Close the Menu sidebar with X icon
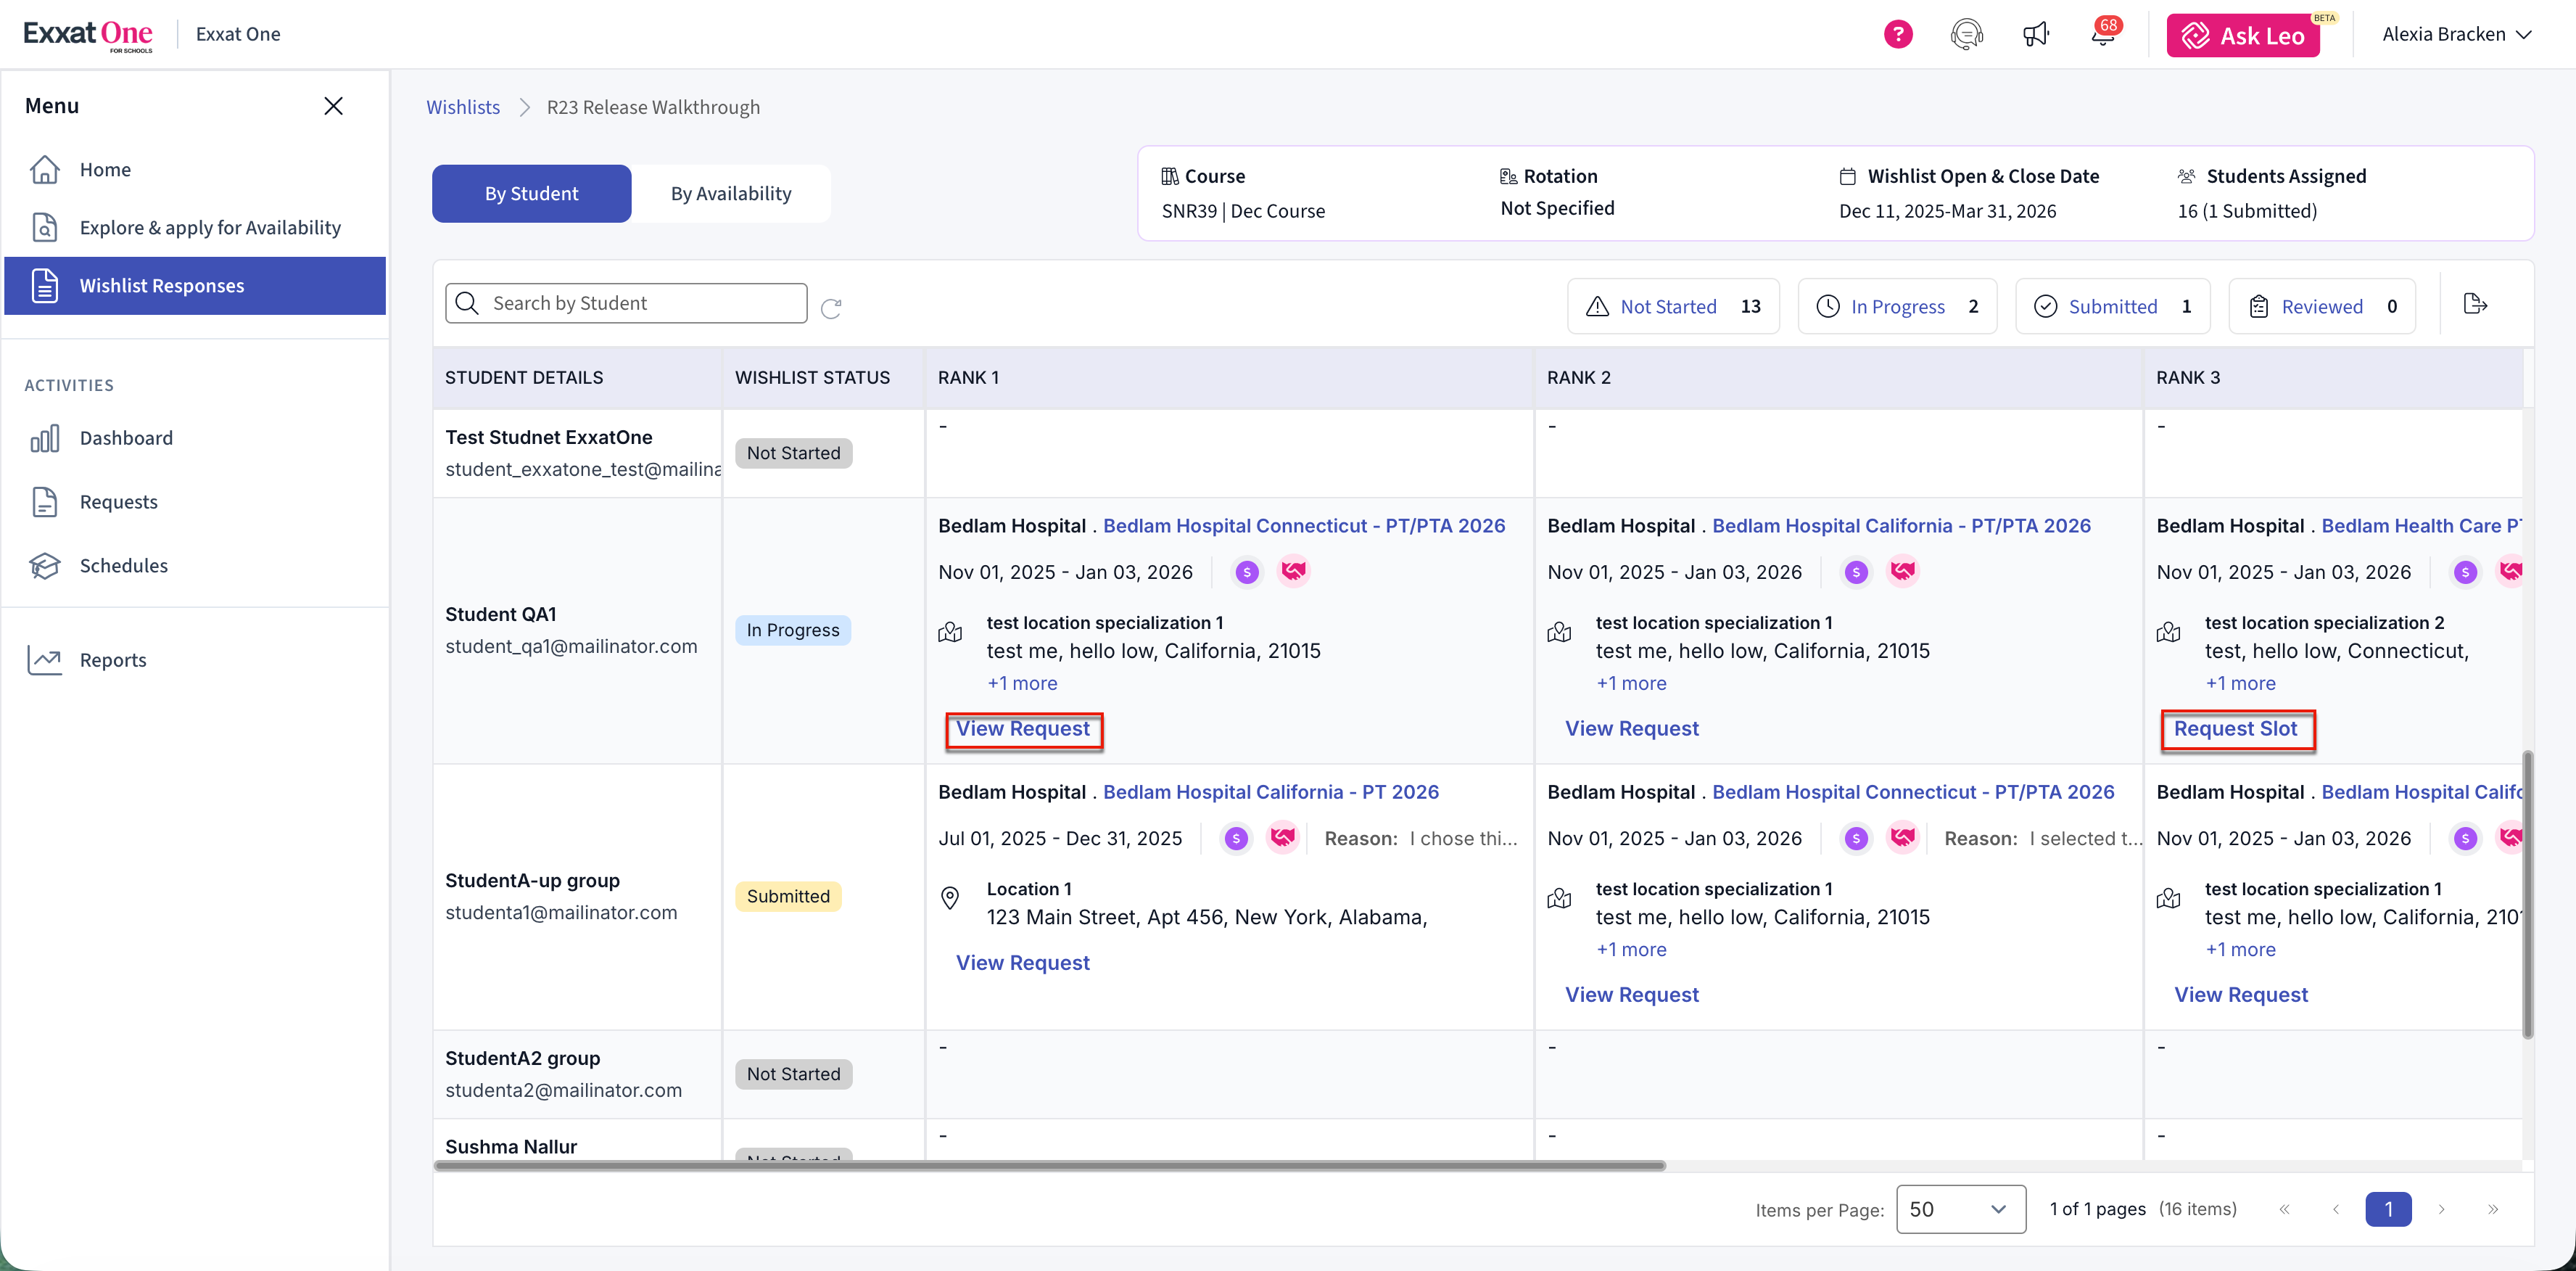The height and width of the screenshot is (1271, 2576). pyautogui.click(x=333, y=106)
